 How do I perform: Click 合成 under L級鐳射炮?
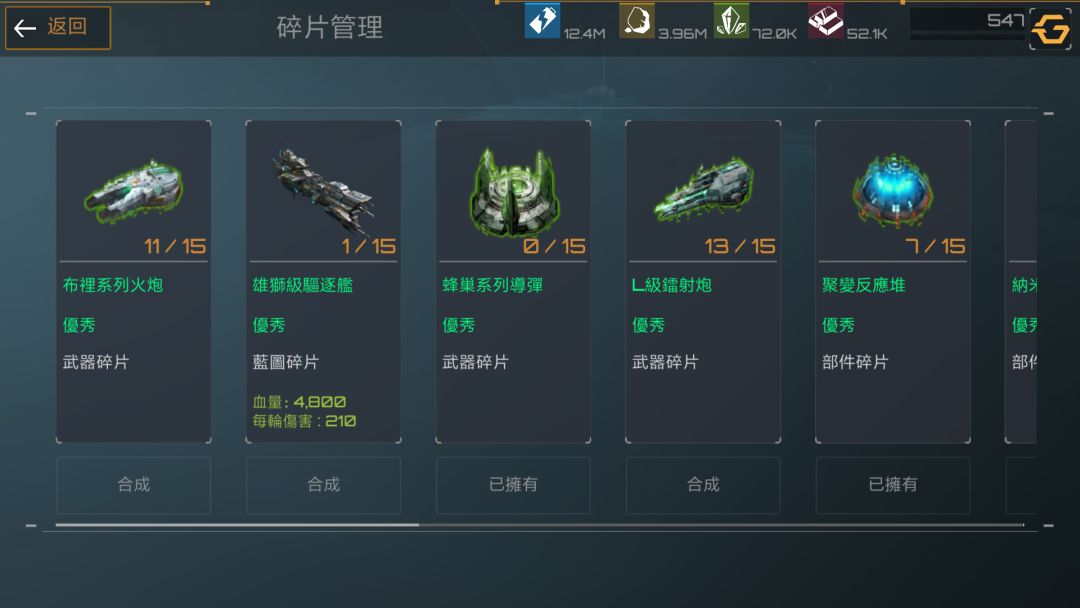703,485
